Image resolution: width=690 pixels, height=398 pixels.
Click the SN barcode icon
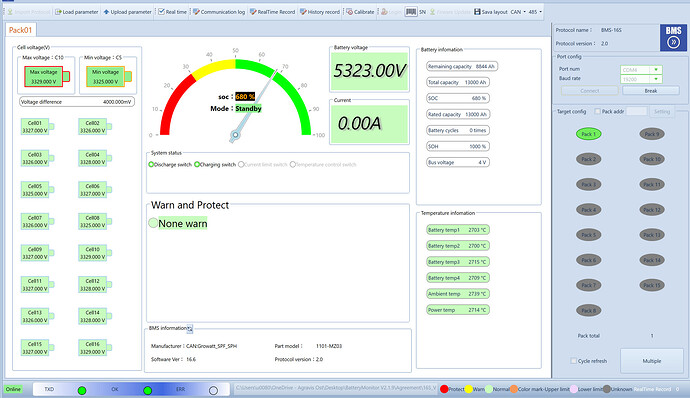click(x=411, y=12)
